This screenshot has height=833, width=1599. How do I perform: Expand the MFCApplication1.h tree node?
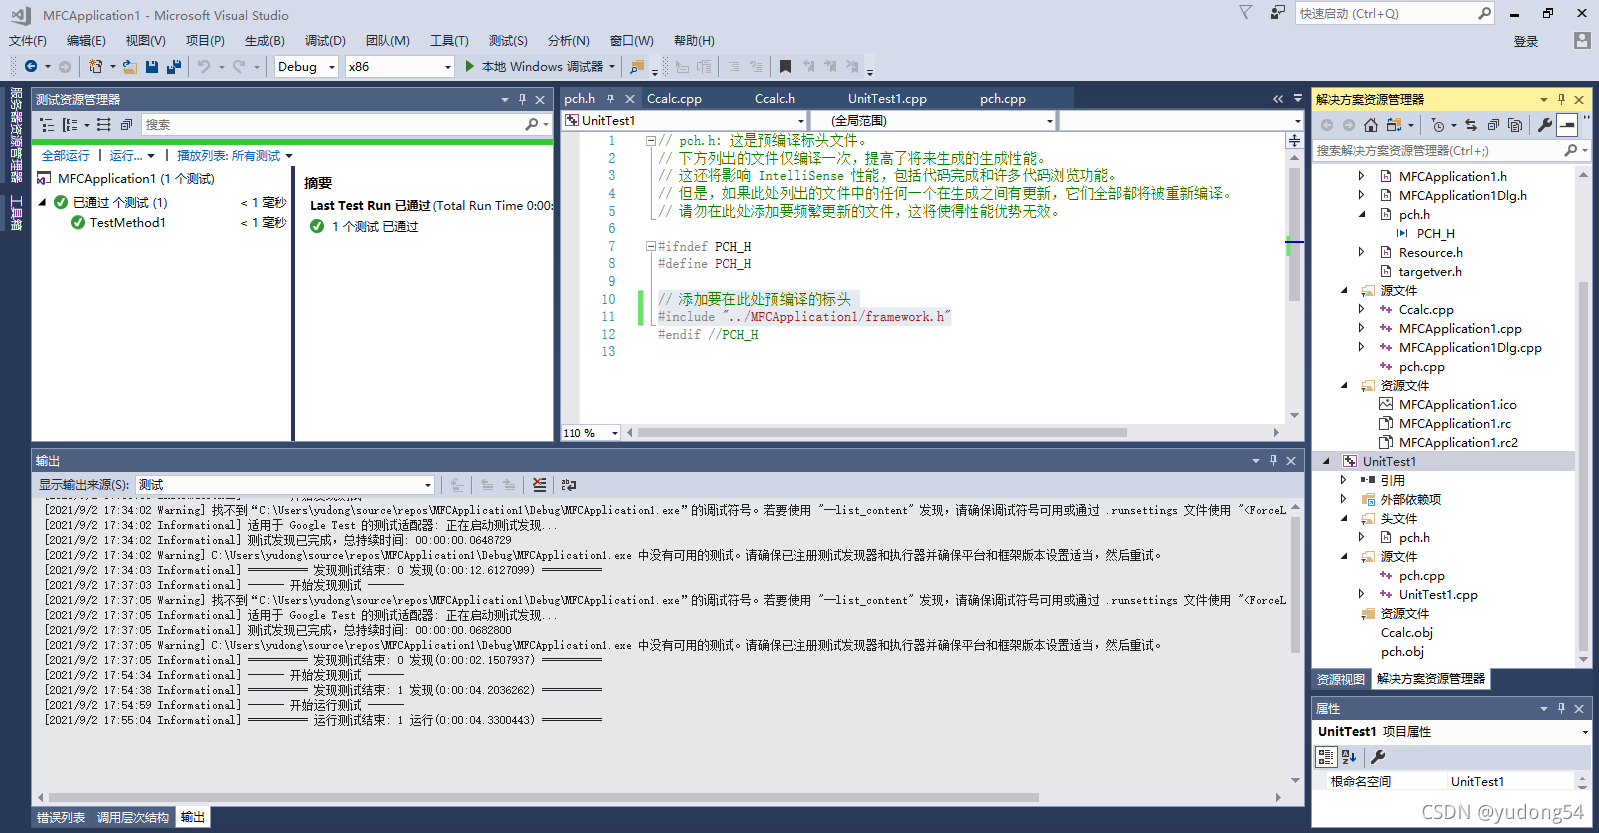pos(1361,176)
